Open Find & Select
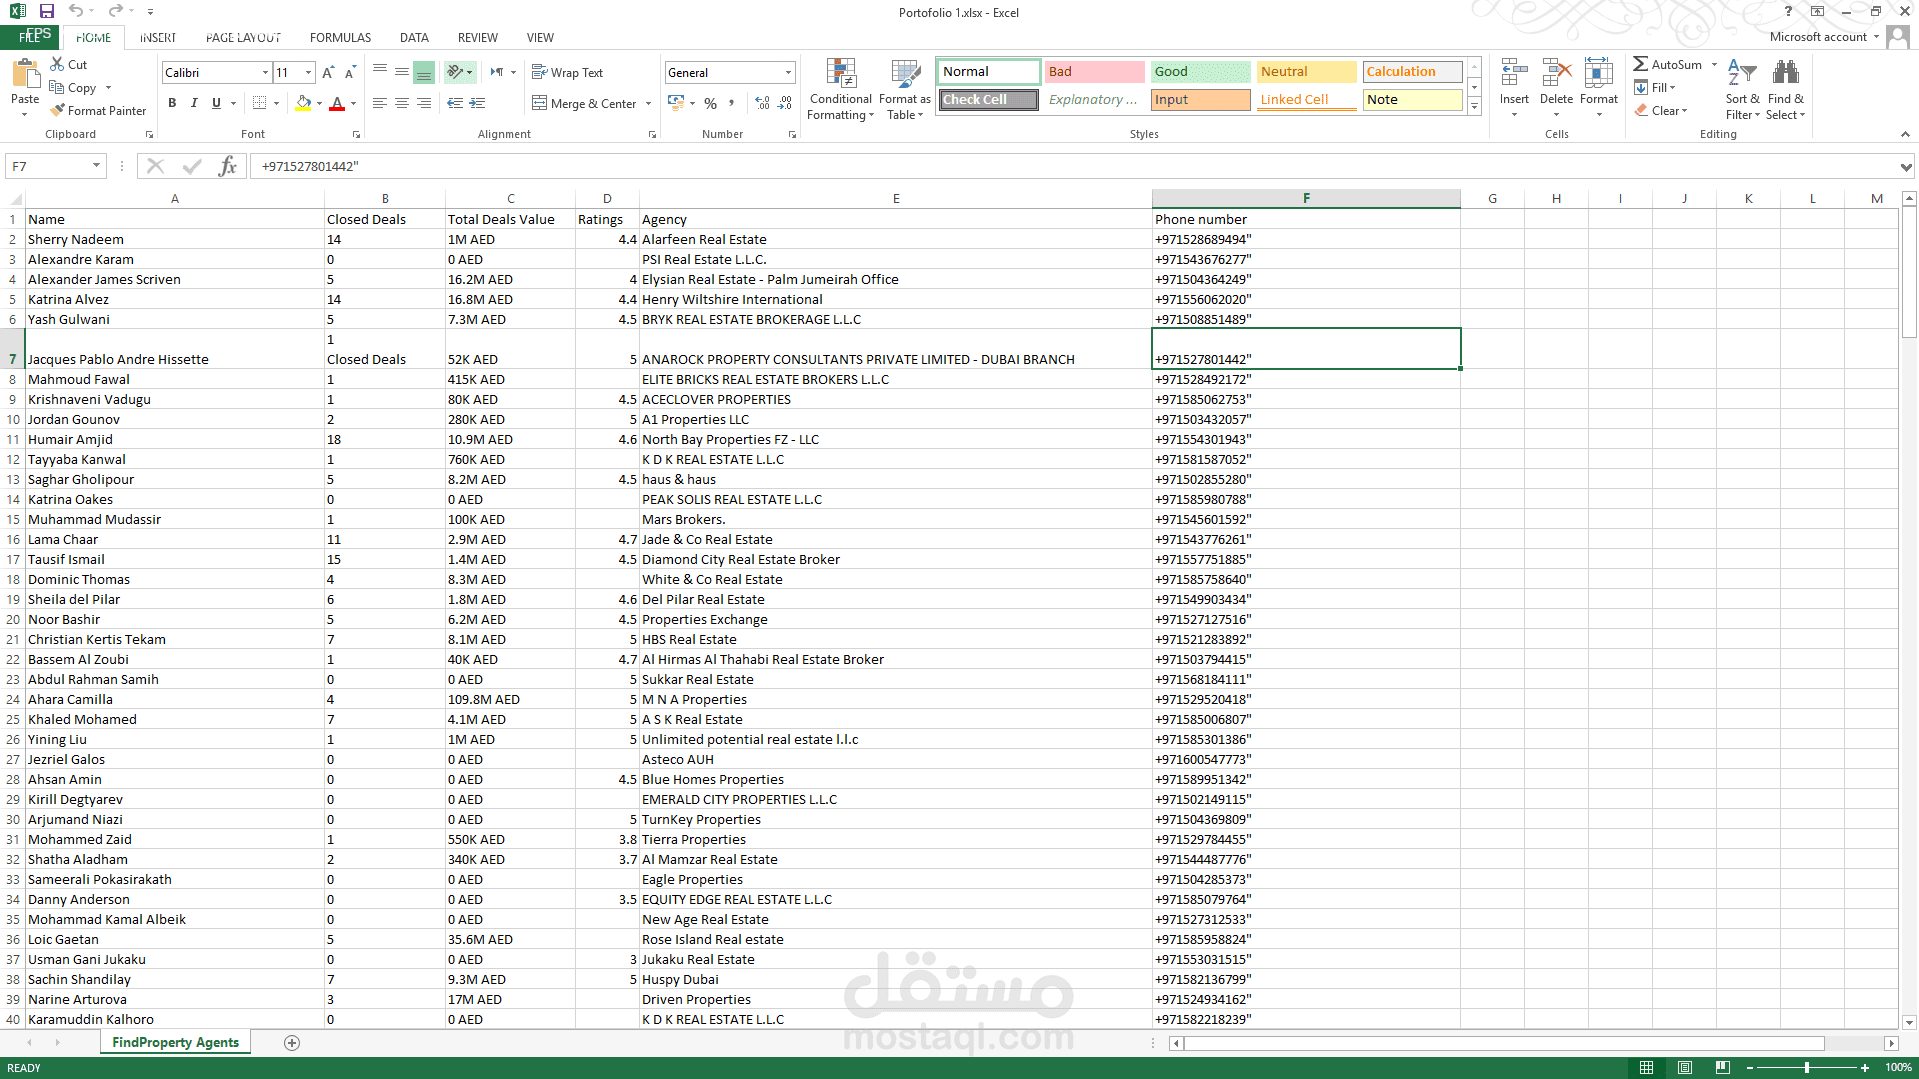 pos(1786,89)
